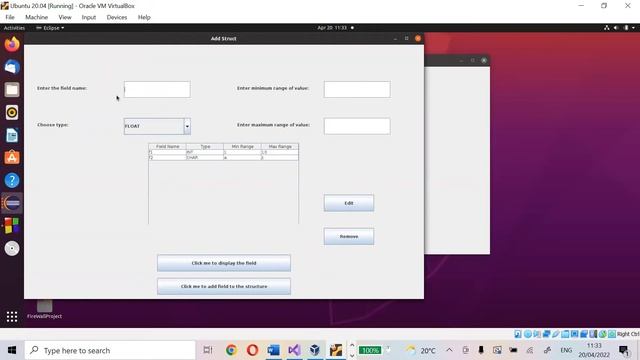
Task: Open Ubuntu volume indicator in top bar
Action: click(x=616, y=28)
